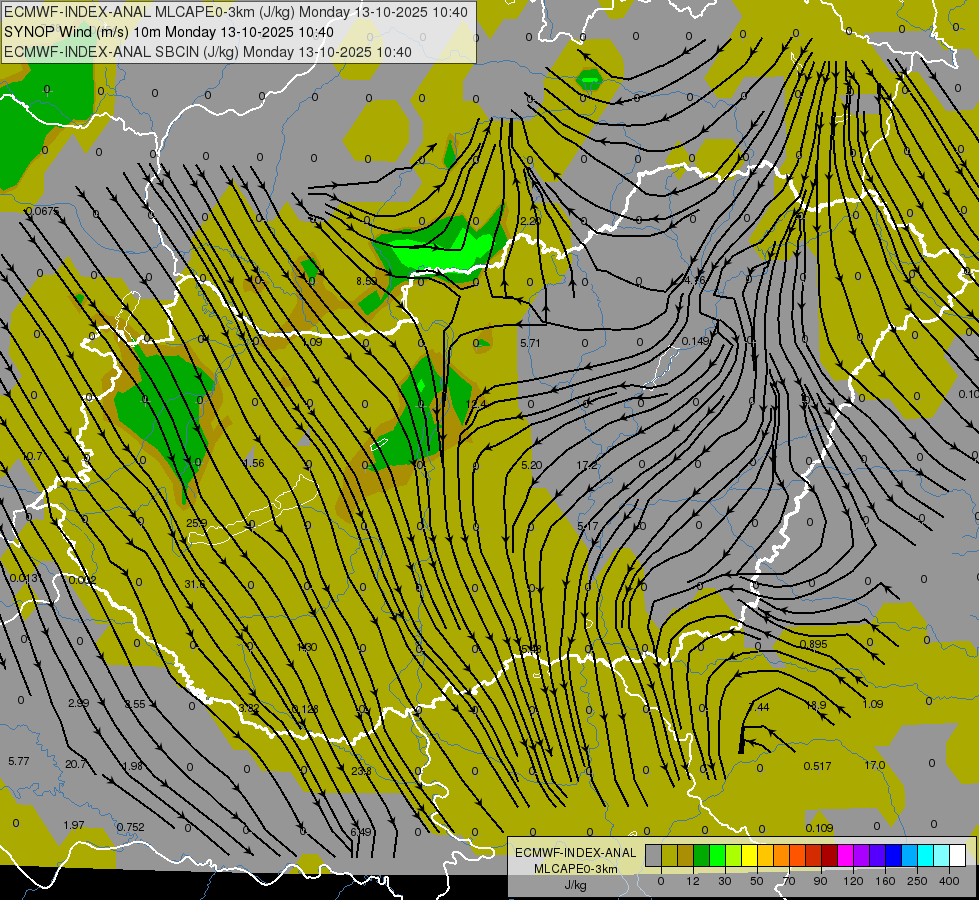Select the 25.9 value on the map

coord(196,523)
